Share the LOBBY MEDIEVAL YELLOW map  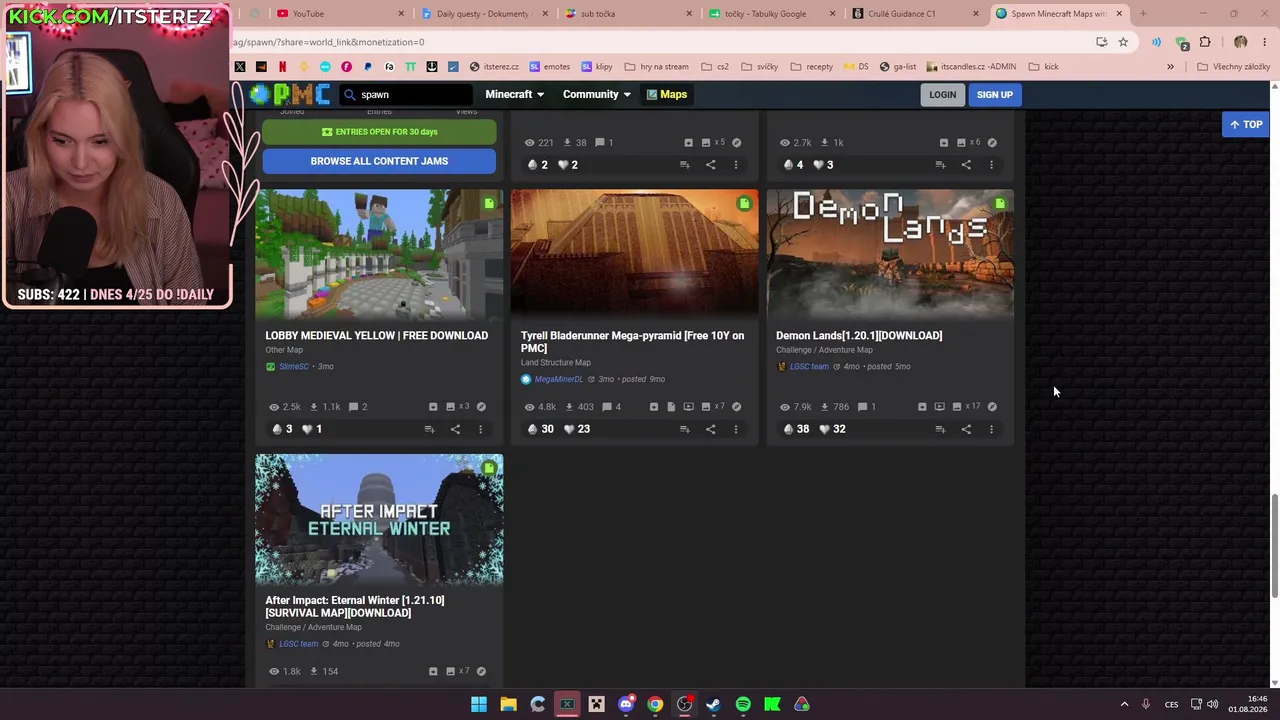455,429
